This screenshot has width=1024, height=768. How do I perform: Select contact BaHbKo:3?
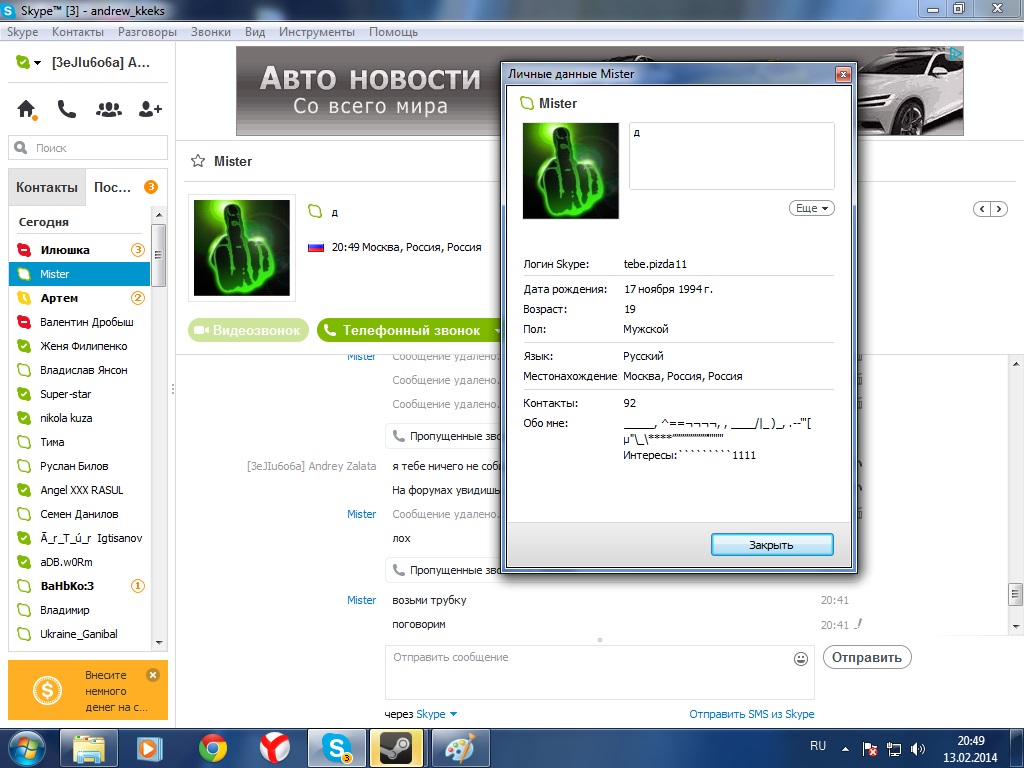tap(80, 586)
